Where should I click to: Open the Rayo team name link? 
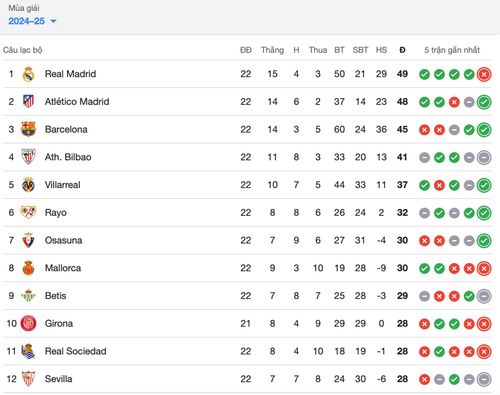56,213
